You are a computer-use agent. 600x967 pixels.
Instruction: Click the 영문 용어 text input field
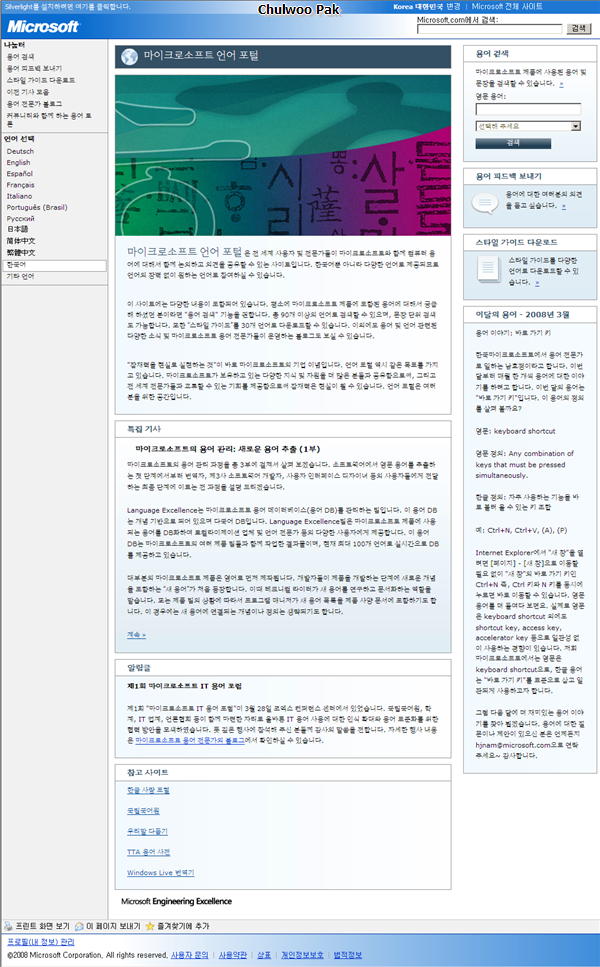(528, 109)
